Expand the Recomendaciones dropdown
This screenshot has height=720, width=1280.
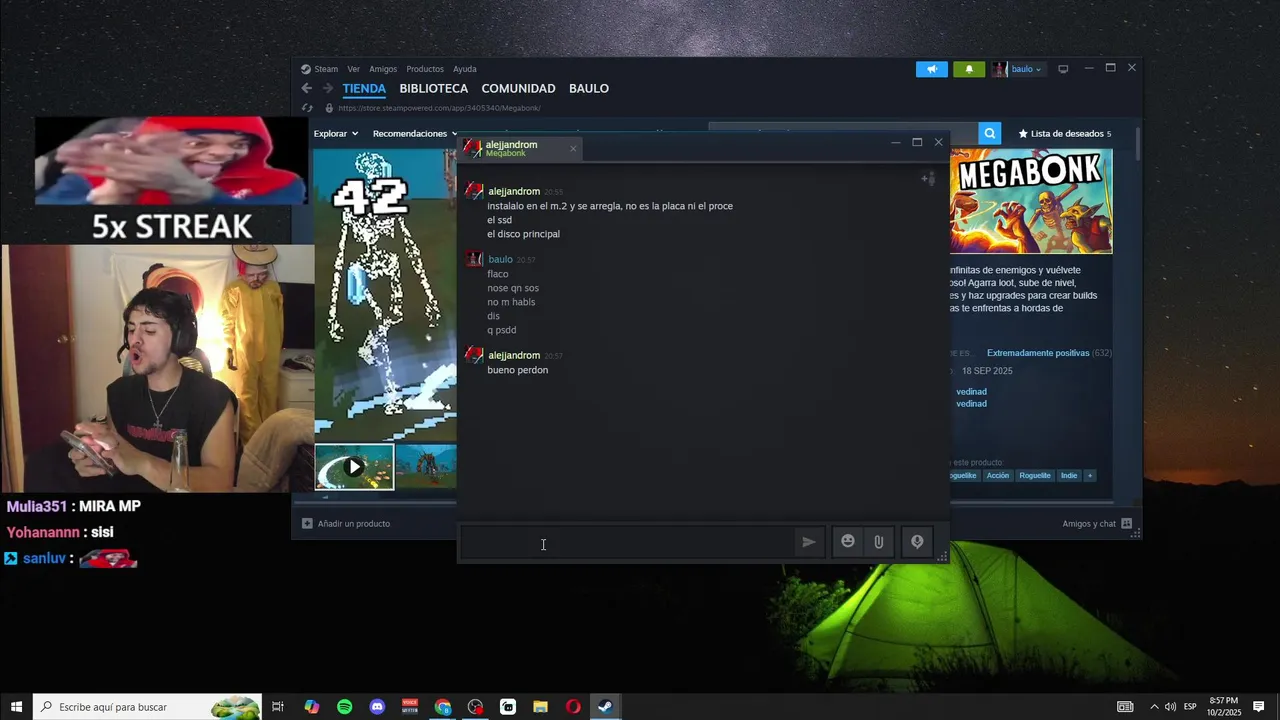pyautogui.click(x=415, y=133)
